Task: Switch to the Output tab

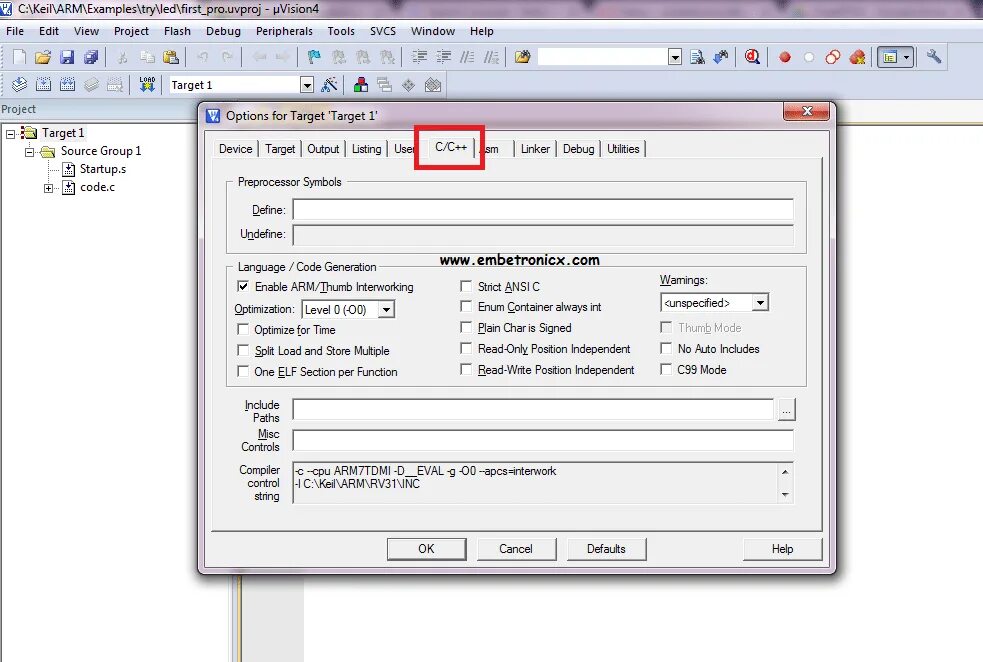Action: 323,149
